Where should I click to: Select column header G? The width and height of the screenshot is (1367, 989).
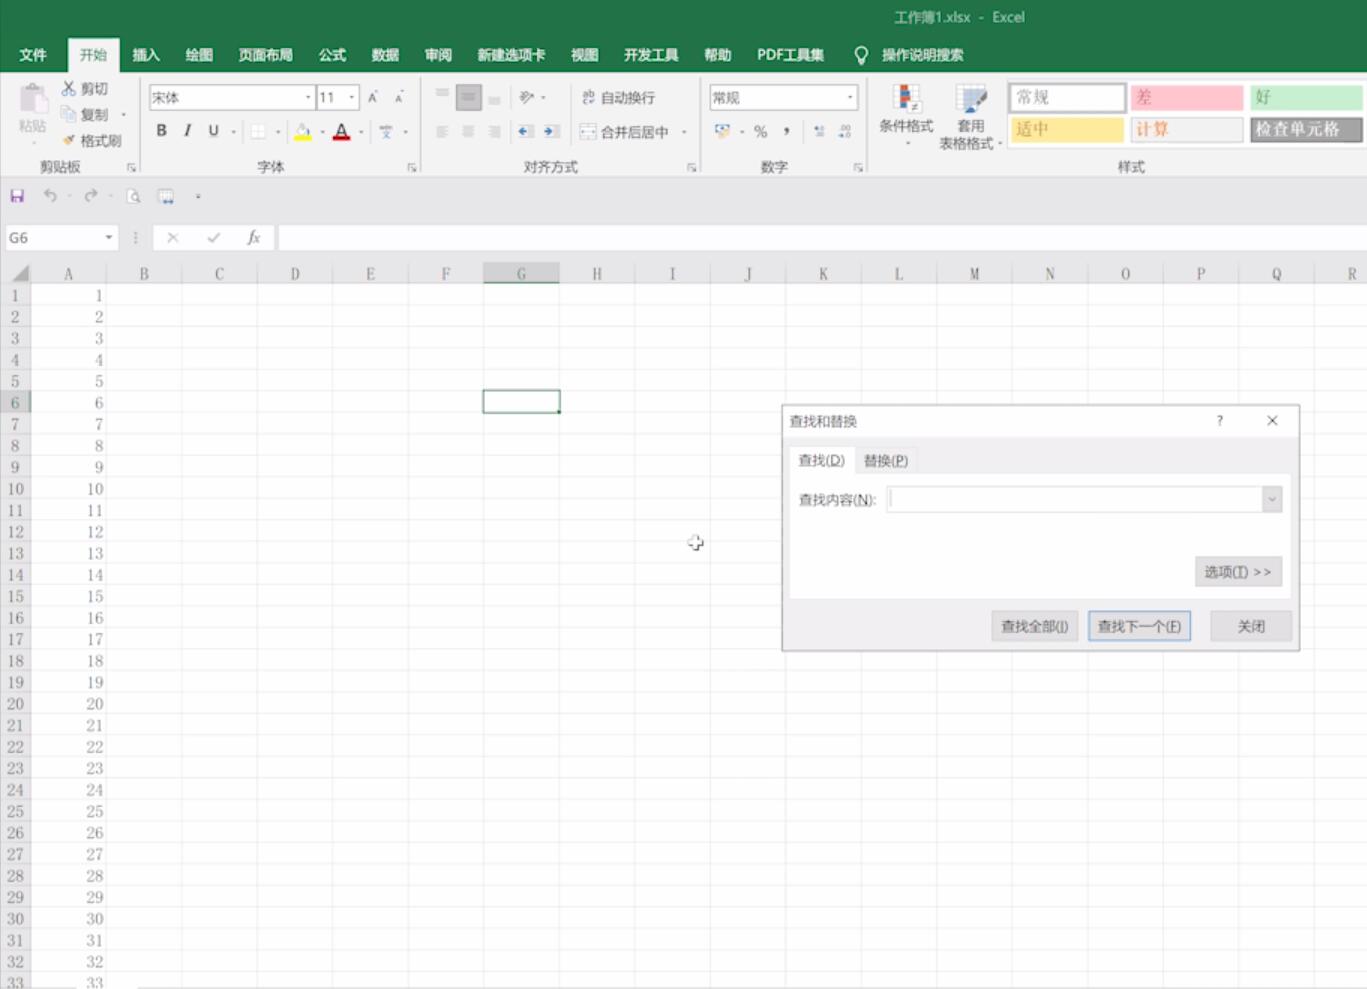(521, 273)
